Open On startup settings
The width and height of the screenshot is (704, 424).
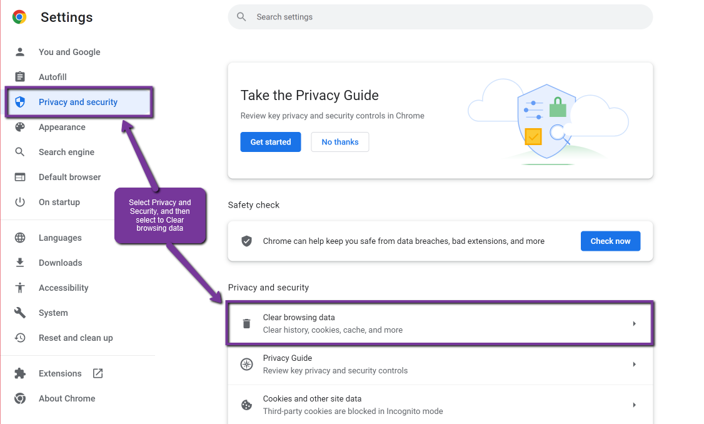pyautogui.click(x=59, y=202)
